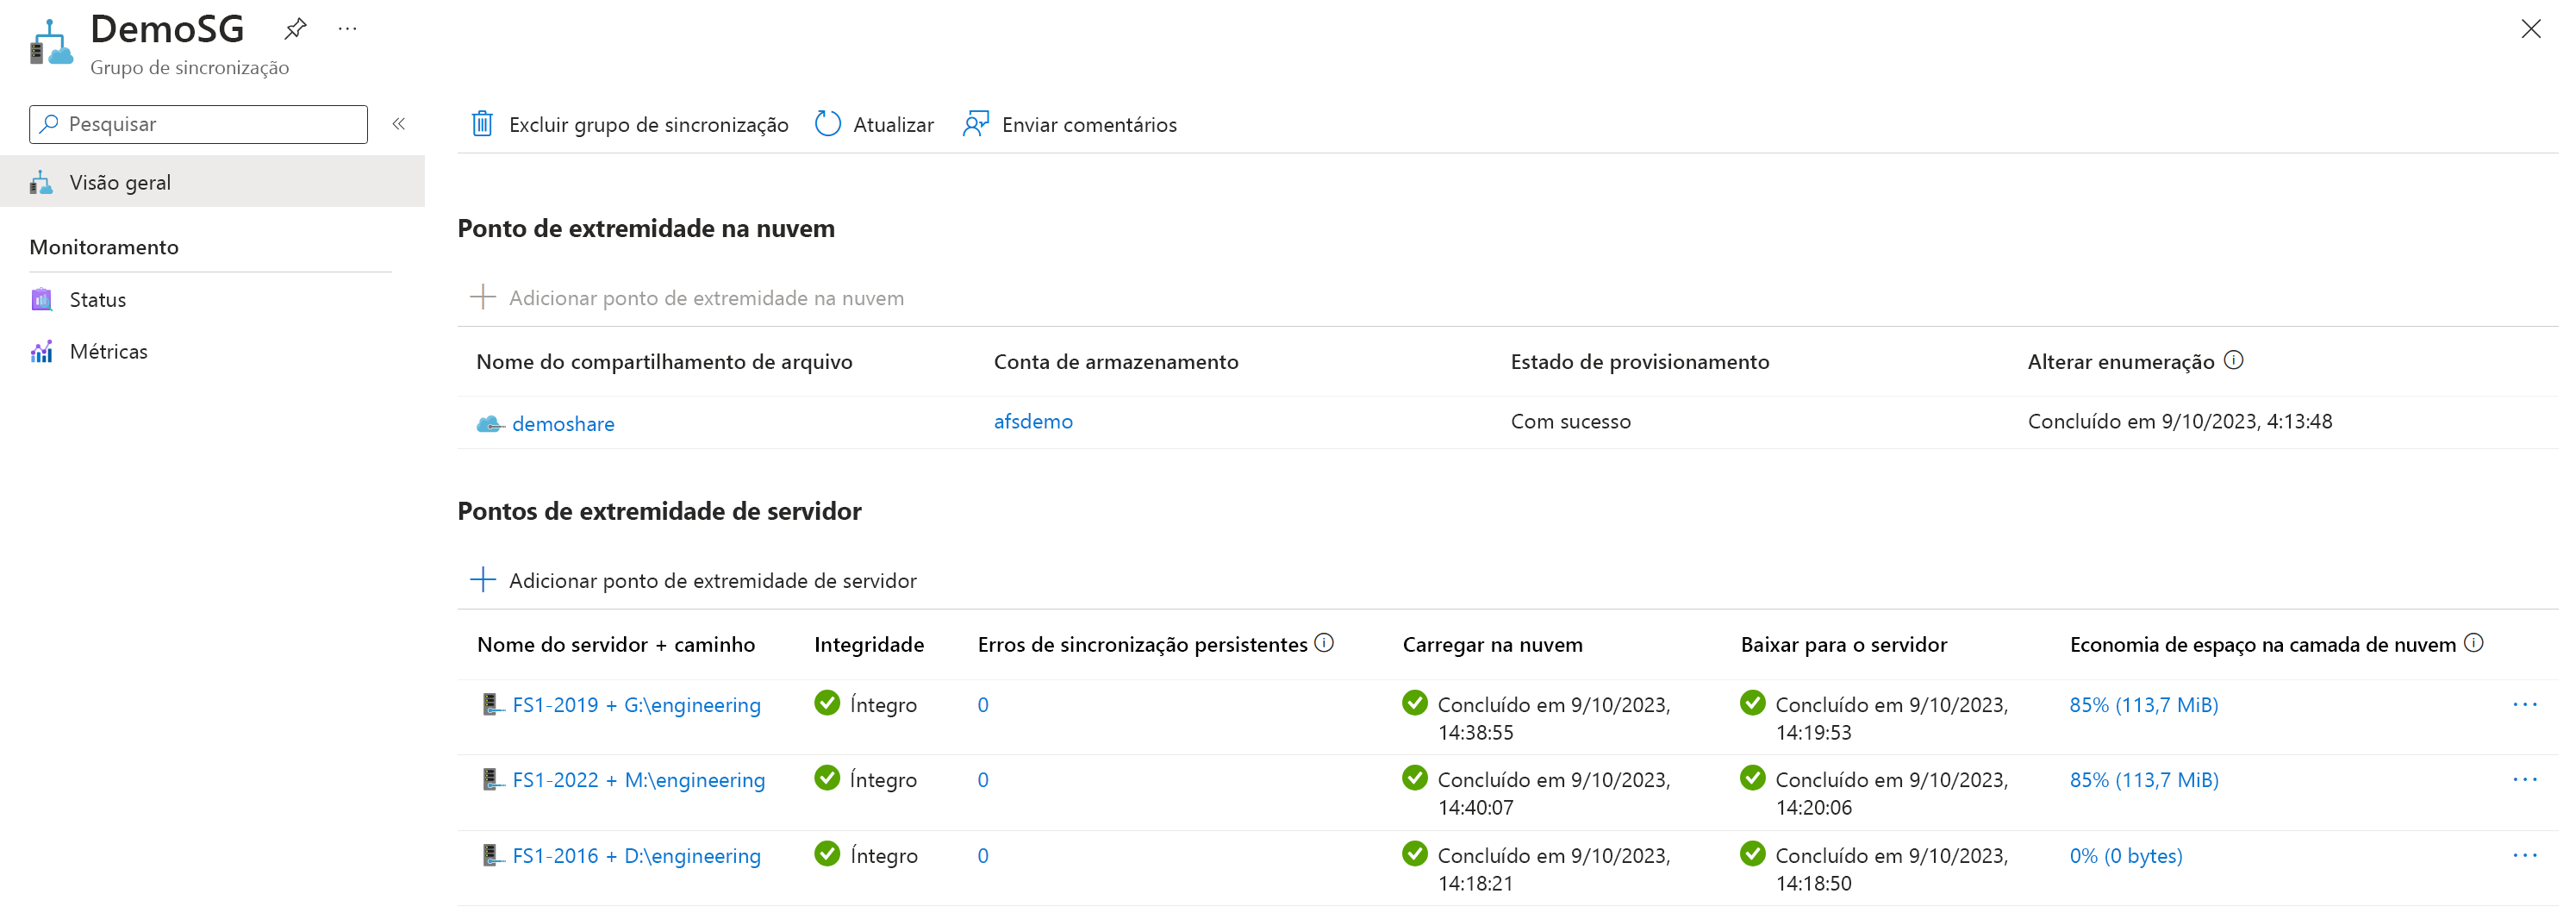Click the Métricas chart icon

pyautogui.click(x=41, y=351)
